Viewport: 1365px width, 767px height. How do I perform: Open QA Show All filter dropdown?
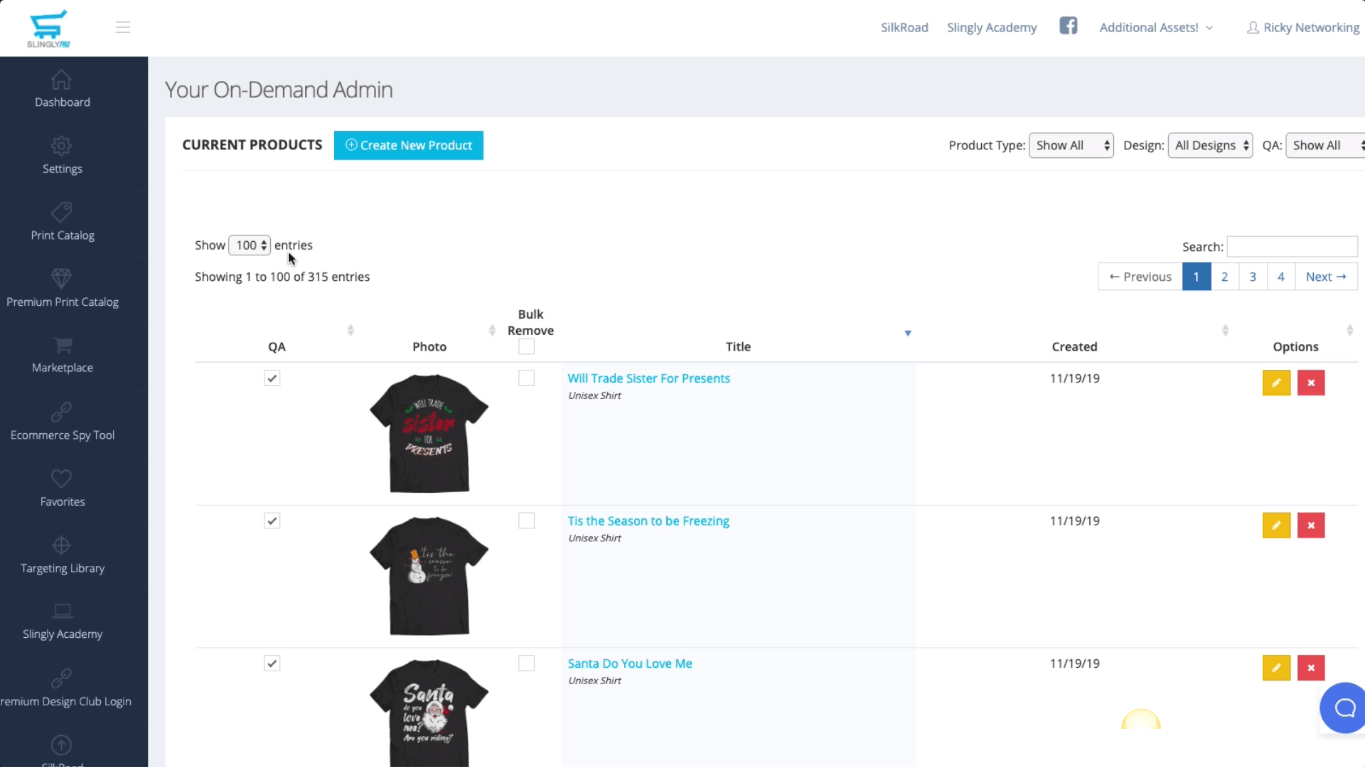pyautogui.click(x=1326, y=146)
